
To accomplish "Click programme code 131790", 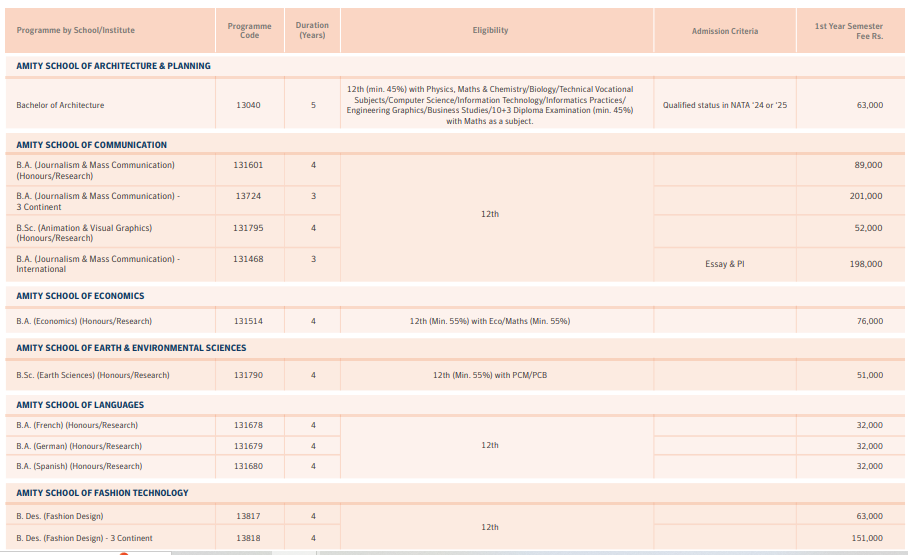I will 248,375.
